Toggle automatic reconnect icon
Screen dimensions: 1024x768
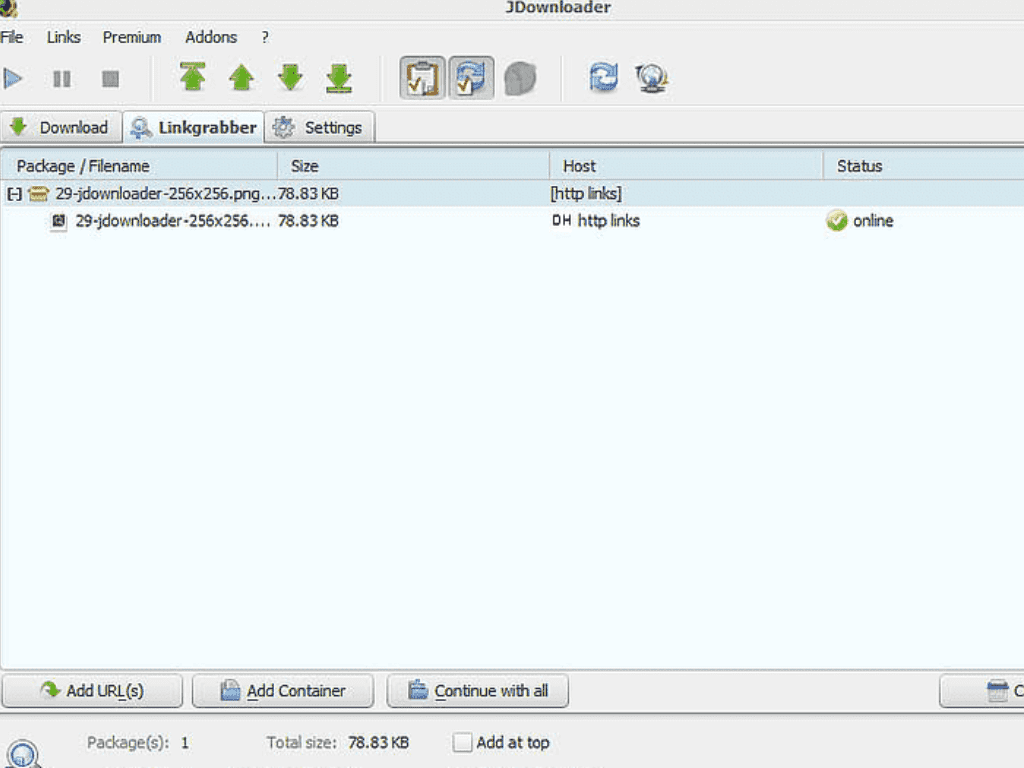click(x=471, y=78)
